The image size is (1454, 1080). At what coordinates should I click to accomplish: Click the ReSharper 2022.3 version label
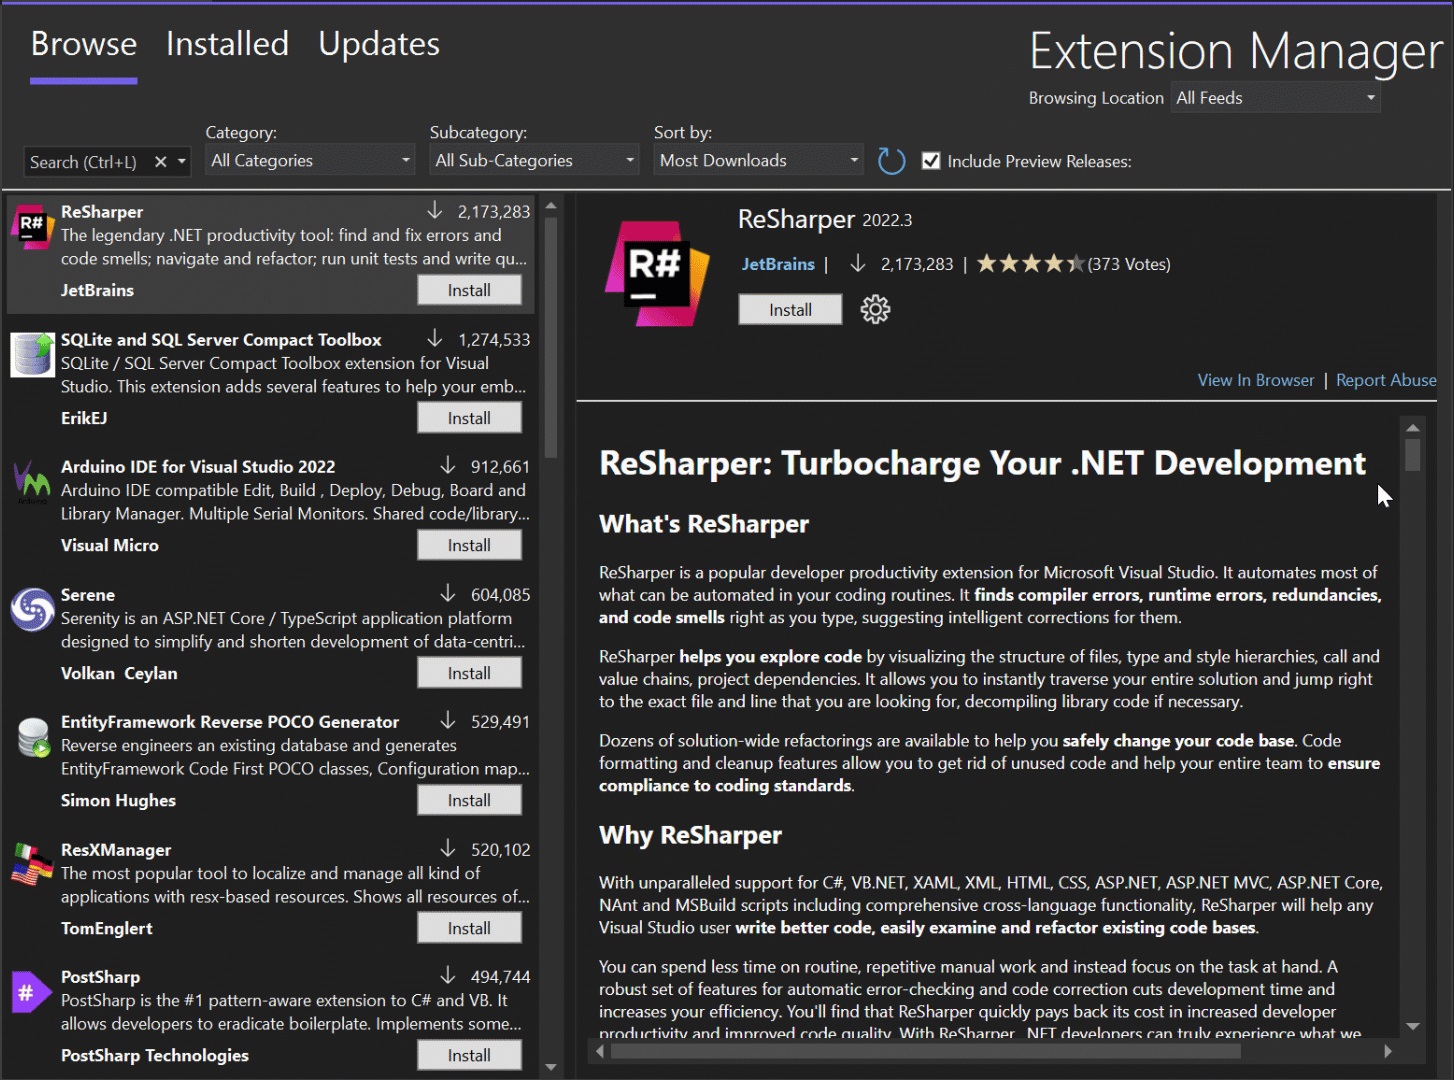(x=887, y=220)
